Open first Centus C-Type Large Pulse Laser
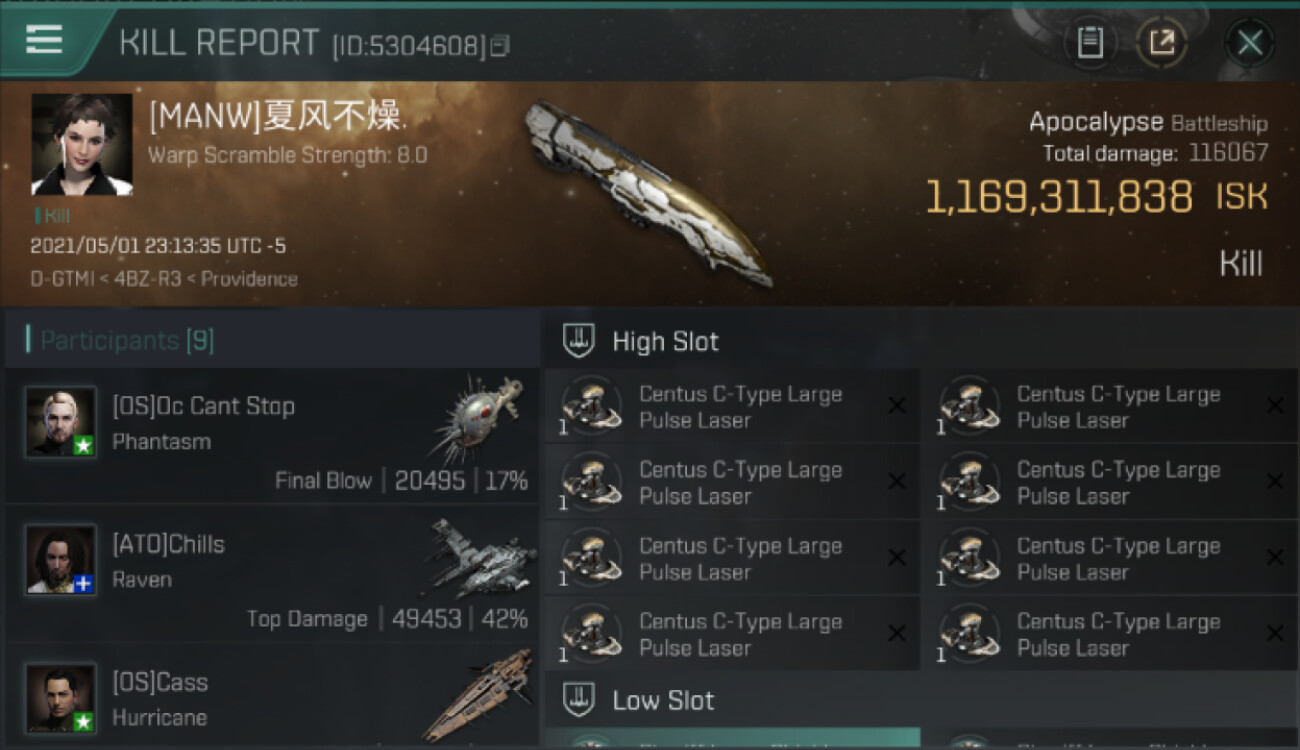The image size is (1300, 750). (x=732, y=407)
